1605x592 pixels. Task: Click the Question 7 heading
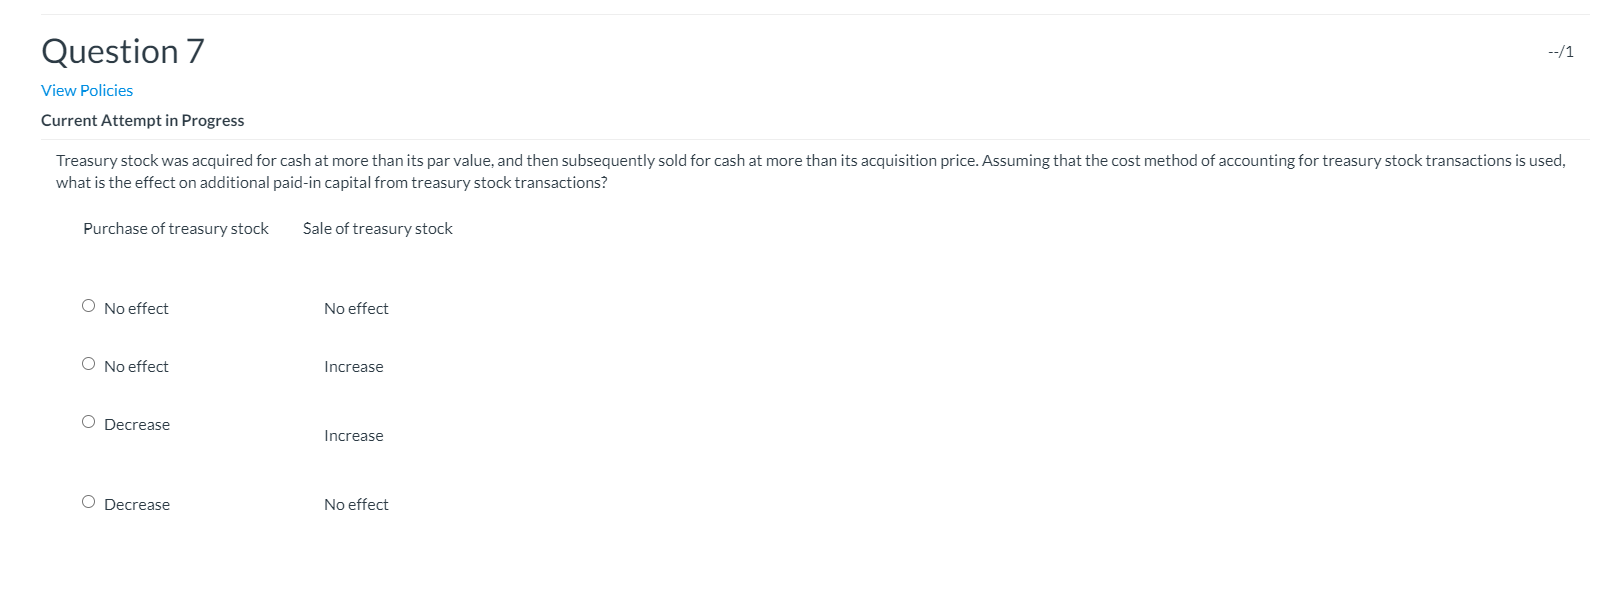pos(122,50)
